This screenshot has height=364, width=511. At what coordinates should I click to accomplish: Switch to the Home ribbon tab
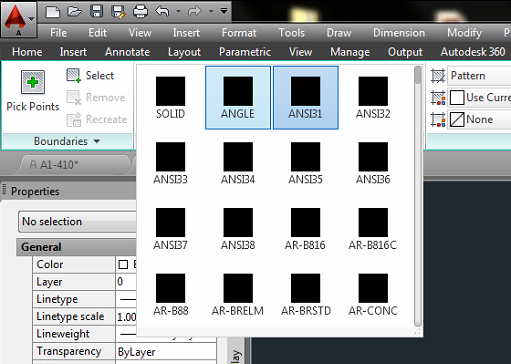point(27,52)
